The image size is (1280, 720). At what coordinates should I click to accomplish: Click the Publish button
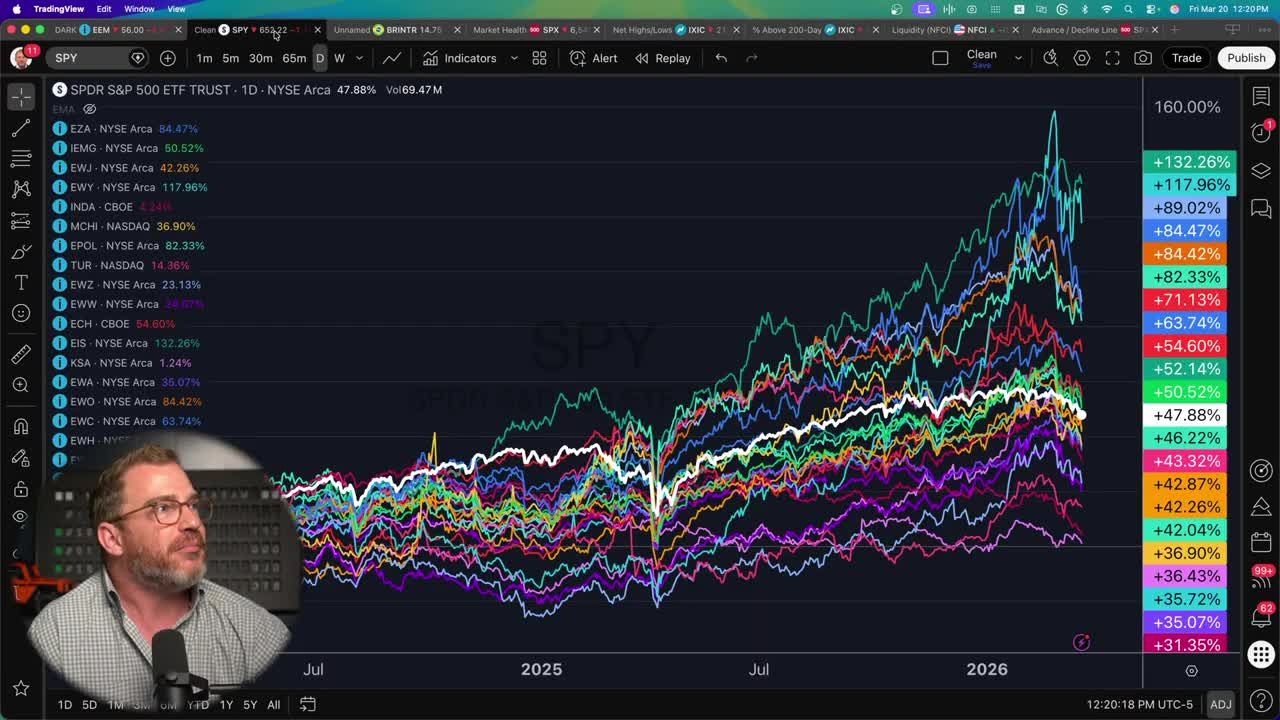[1246, 58]
